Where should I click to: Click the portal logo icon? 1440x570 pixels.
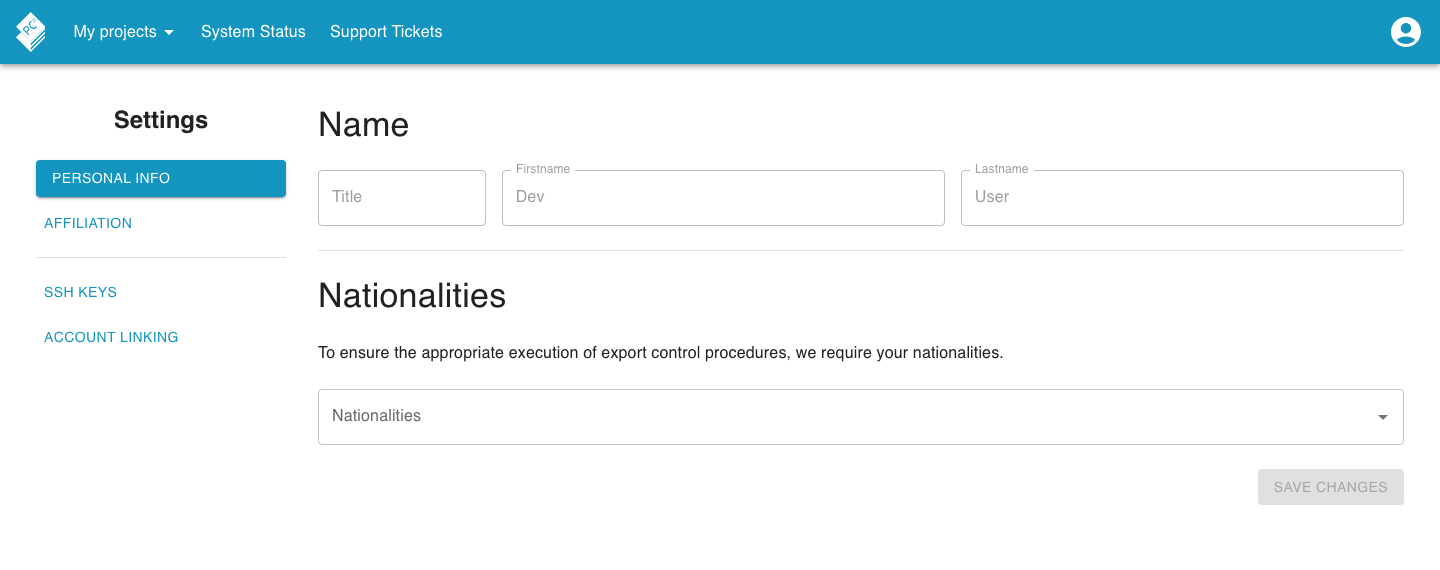(31, 32)
